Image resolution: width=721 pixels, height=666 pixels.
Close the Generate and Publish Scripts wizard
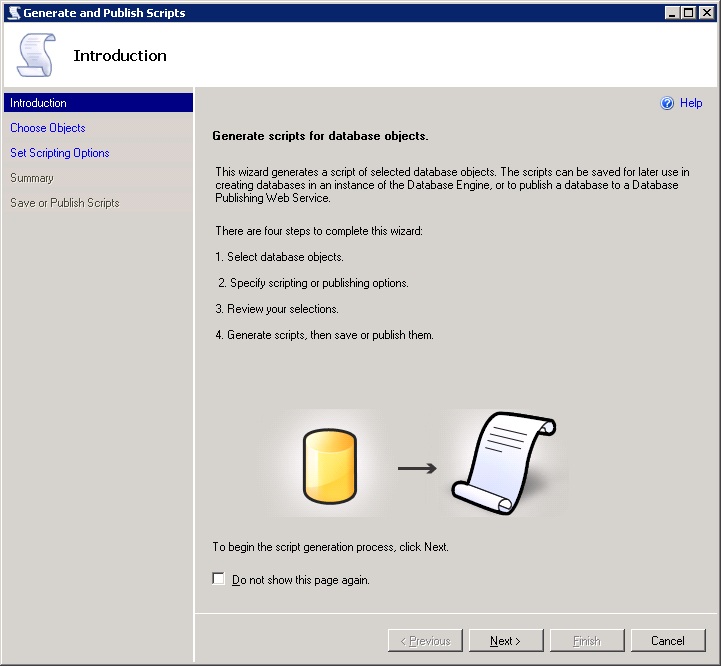click(705, 13)
